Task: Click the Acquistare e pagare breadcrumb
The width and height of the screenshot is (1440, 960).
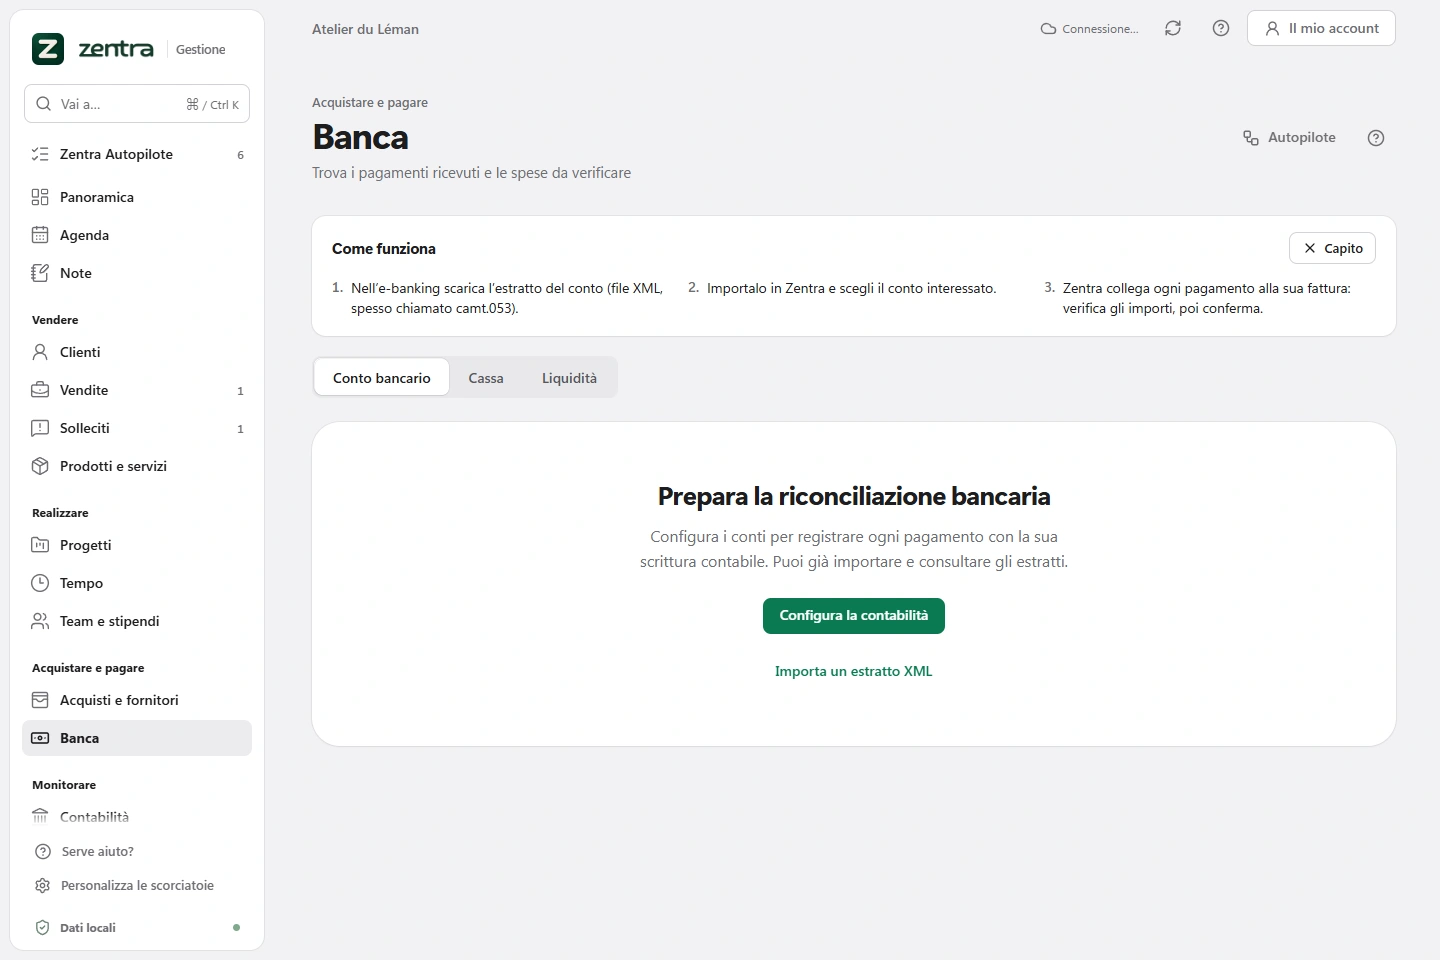Action: [370, 102]
